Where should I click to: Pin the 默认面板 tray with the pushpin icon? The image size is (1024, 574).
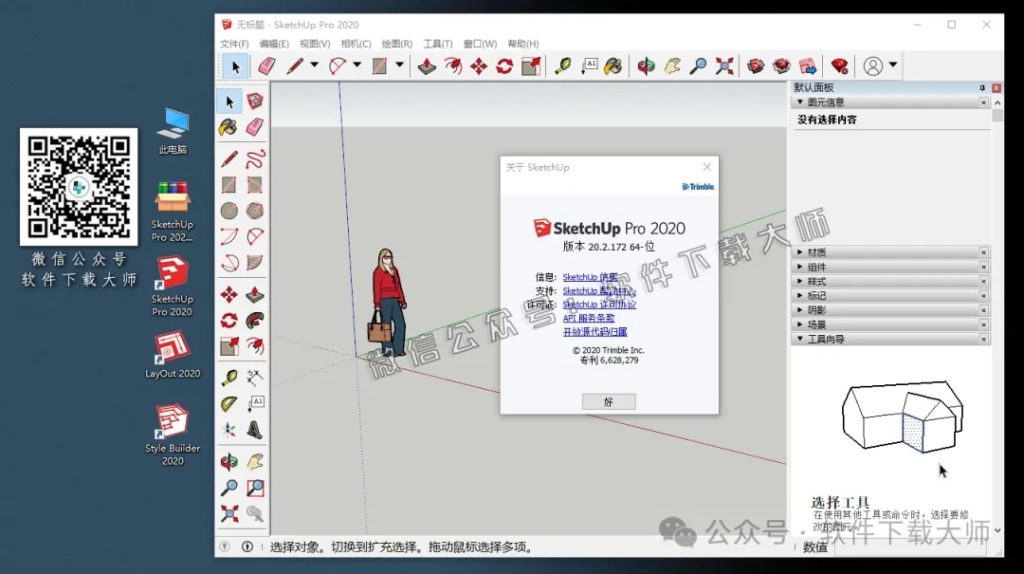pyautogui.click(x=982, y=88)
